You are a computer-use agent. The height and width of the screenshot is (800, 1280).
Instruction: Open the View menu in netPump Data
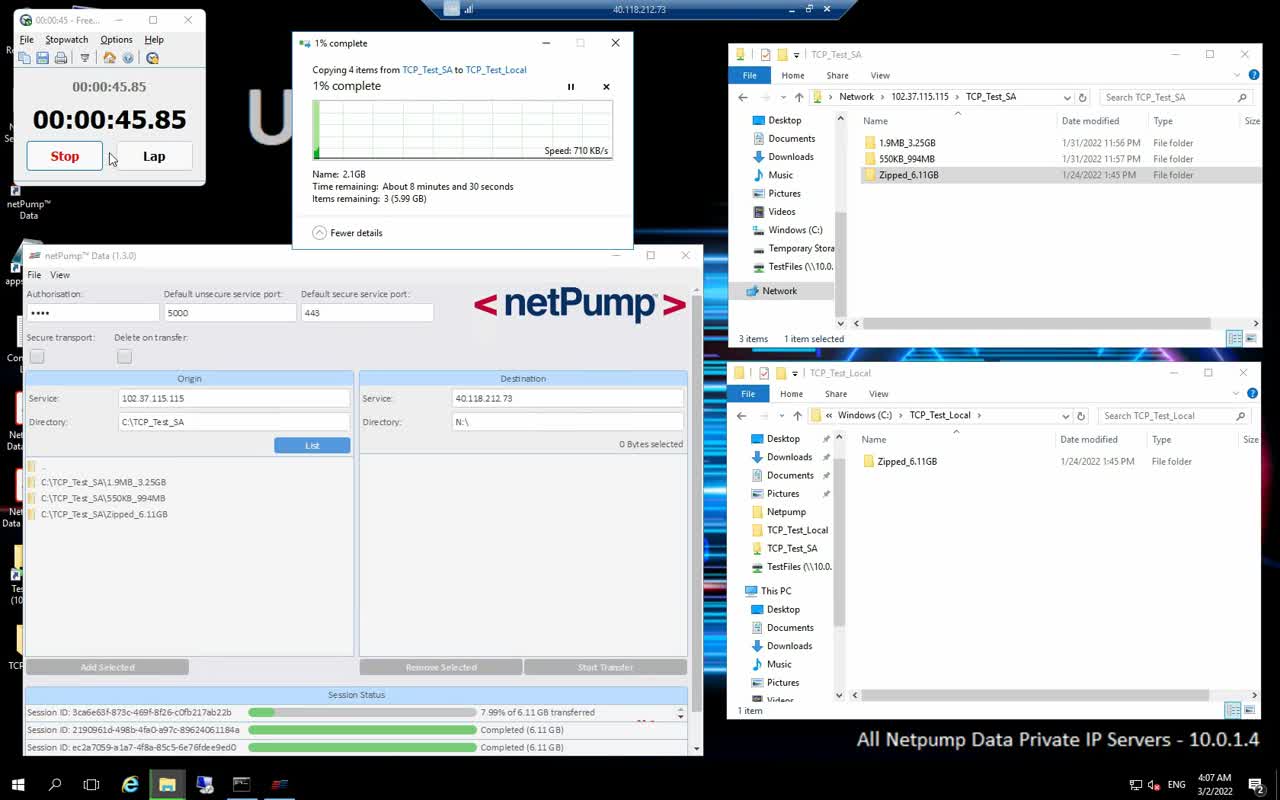coord(60,275)
